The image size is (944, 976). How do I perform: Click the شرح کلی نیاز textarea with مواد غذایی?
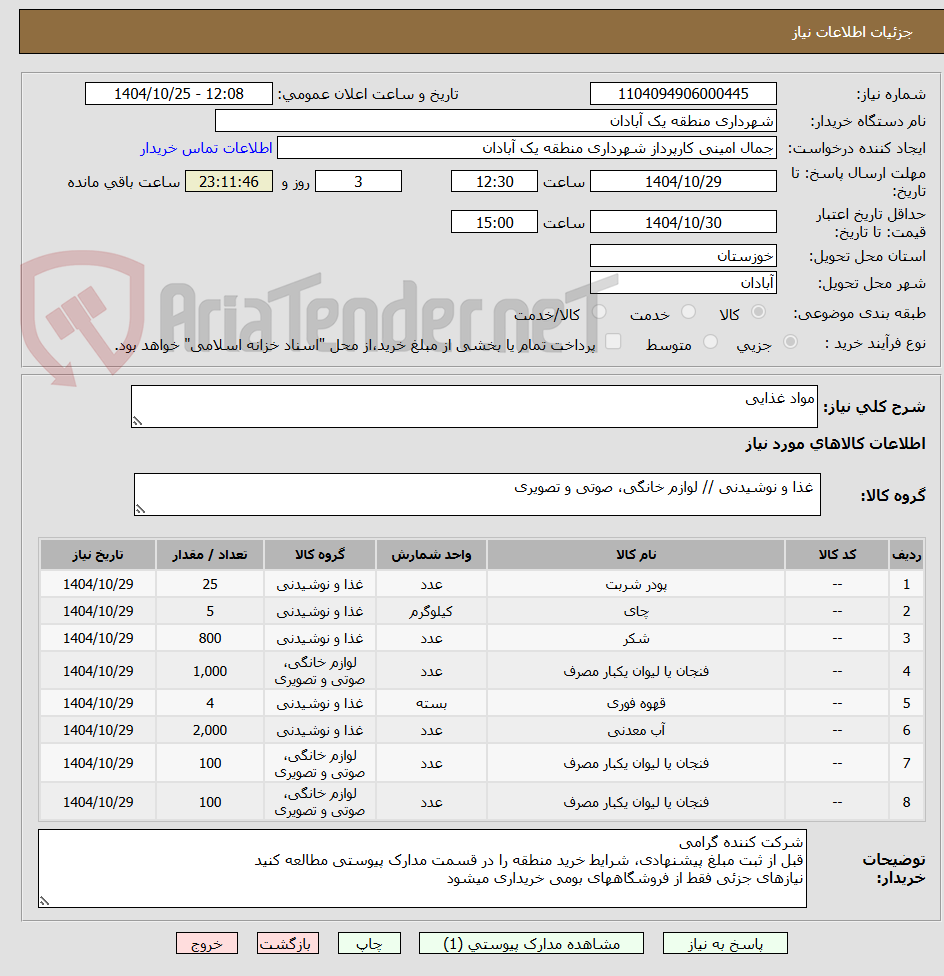click(x=474, y=406)
